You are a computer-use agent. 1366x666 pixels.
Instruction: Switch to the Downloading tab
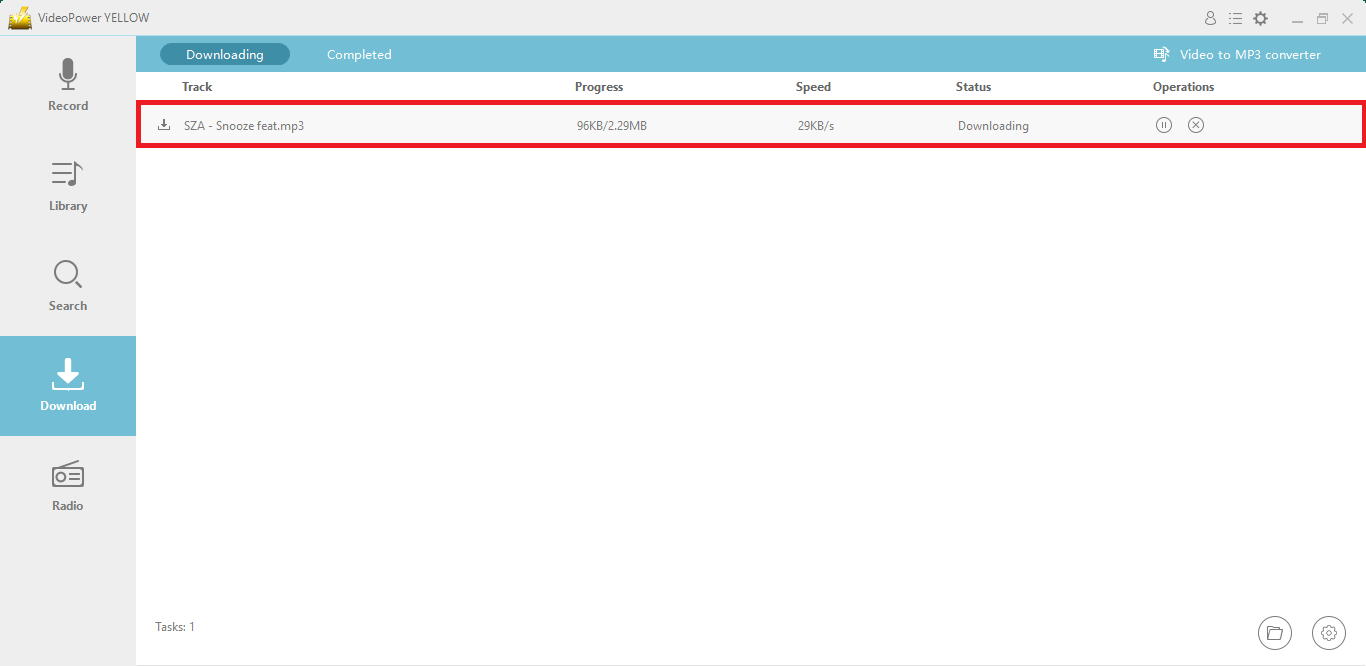click(225, 54)
